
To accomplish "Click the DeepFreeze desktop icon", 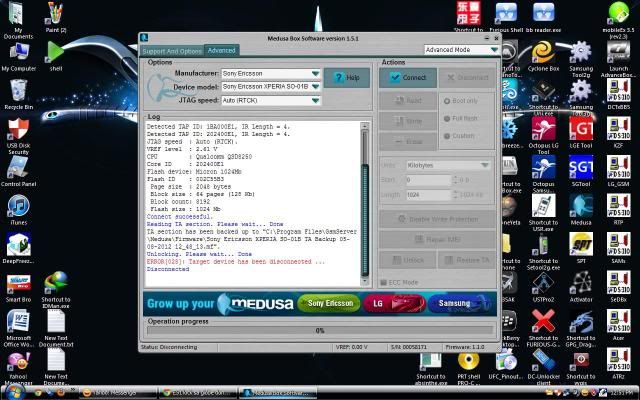I will [18, 248].
